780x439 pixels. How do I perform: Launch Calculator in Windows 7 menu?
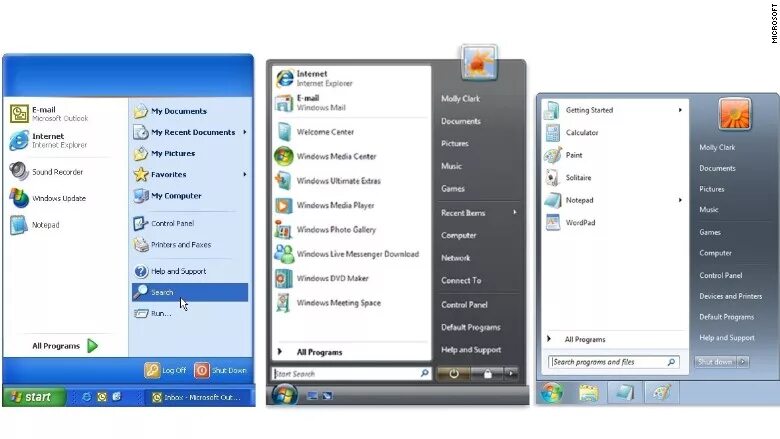coord(572,133)
